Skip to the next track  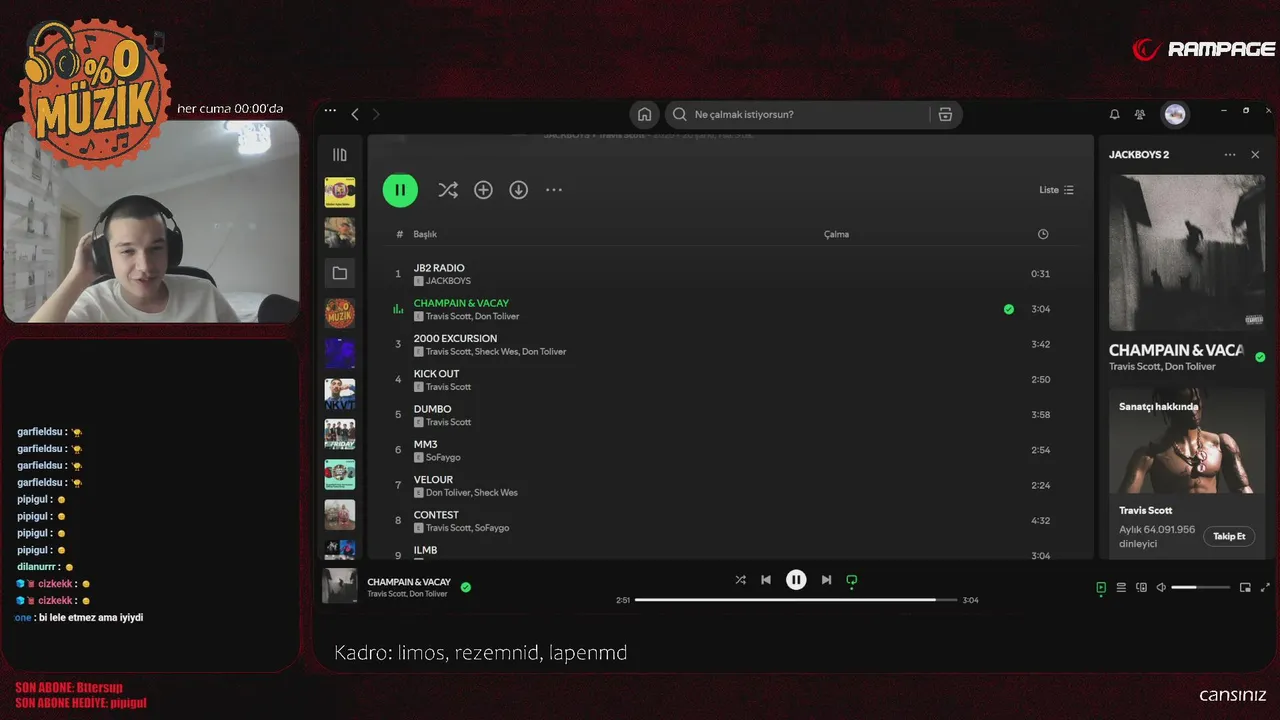click(x=826, y=580)
